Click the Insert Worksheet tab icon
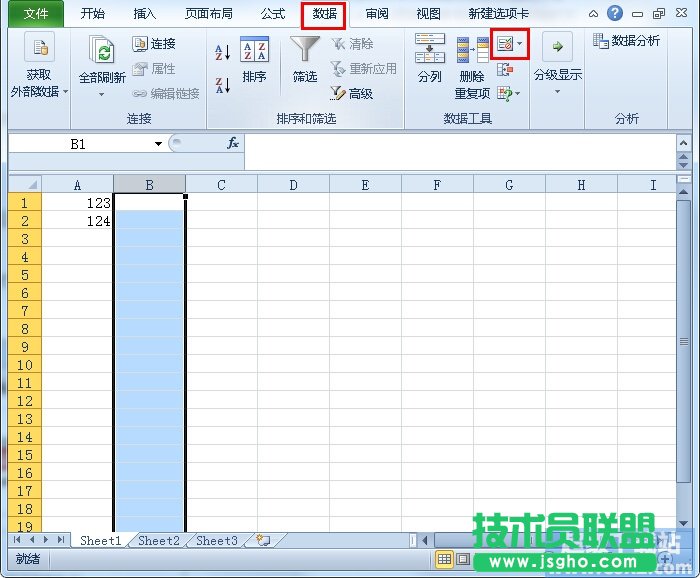 (264, 541)
